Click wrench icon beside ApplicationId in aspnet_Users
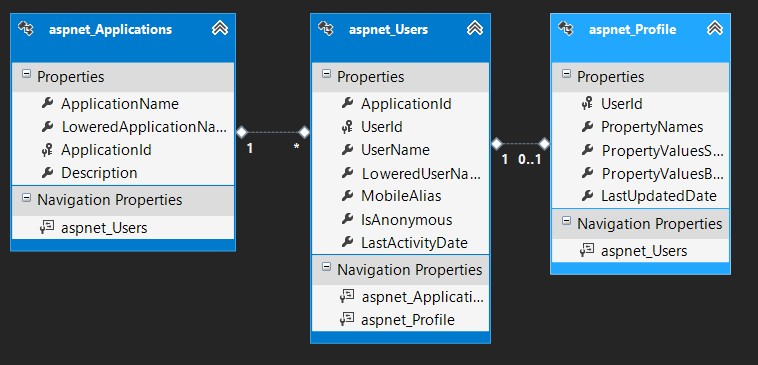The width and height of the screenshot is (758, 365). coord(347,103)
